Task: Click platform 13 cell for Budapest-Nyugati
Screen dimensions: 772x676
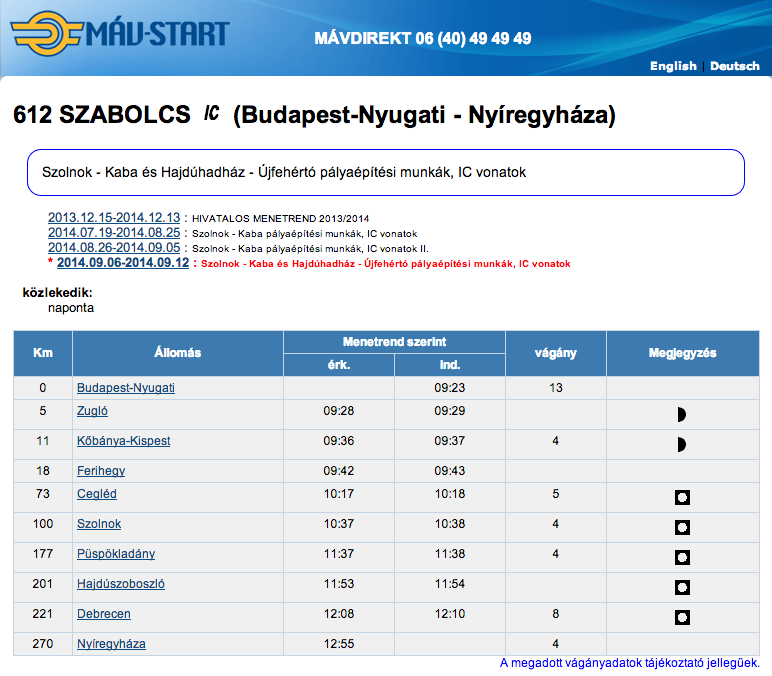Action: pos(556,388)
